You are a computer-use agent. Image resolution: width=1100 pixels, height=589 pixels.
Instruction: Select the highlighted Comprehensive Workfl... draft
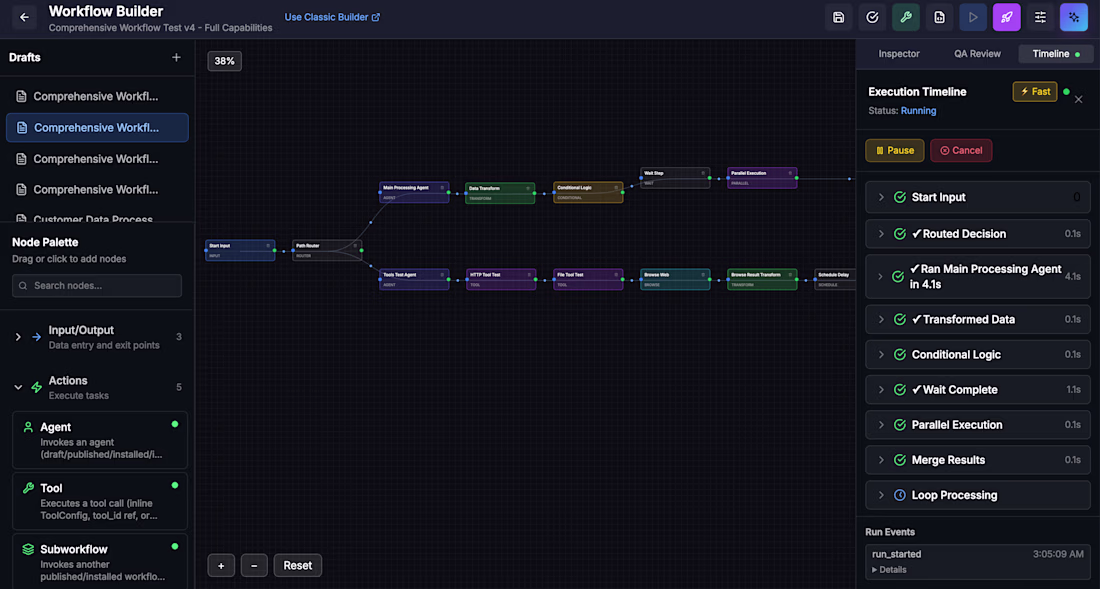(97, 128)
